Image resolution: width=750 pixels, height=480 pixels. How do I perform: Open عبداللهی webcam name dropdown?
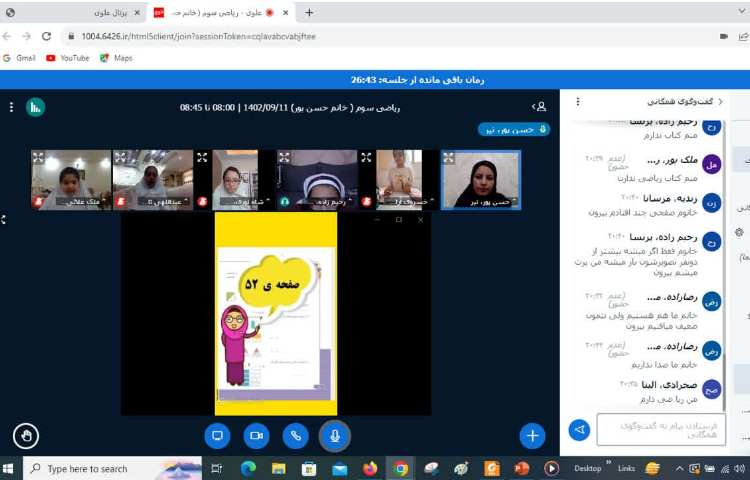(x=163, y=202)
